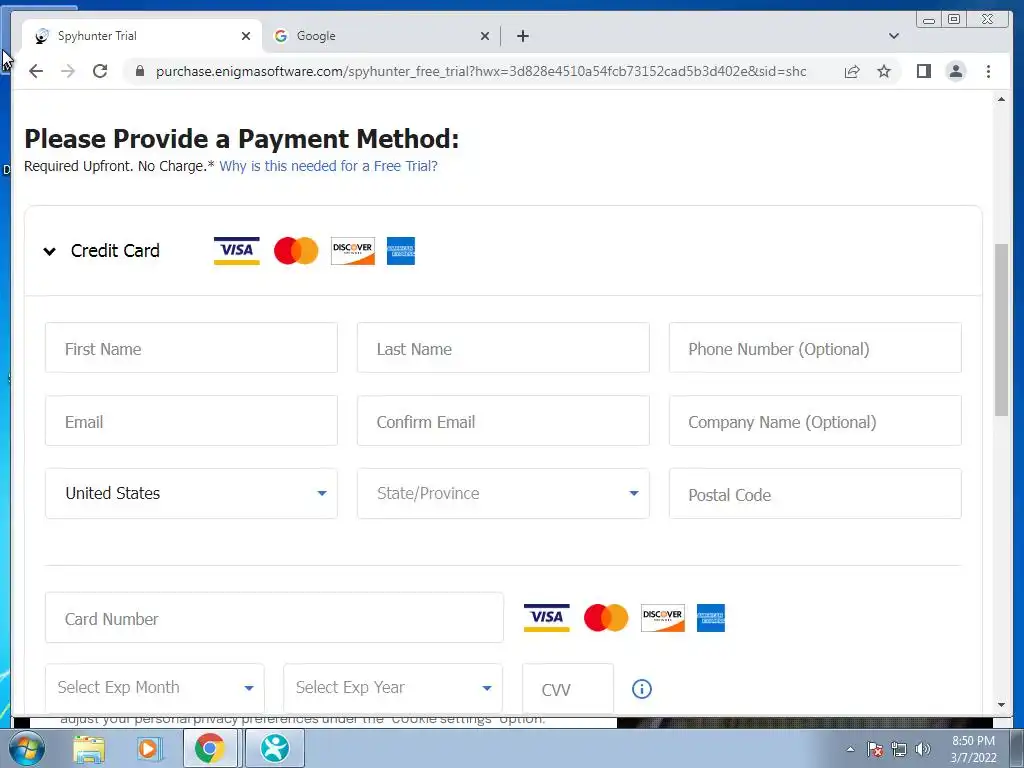Screen dimensions: 1024x768
Task: Click the scrollbar down arrow
Action: [1001, 705]
